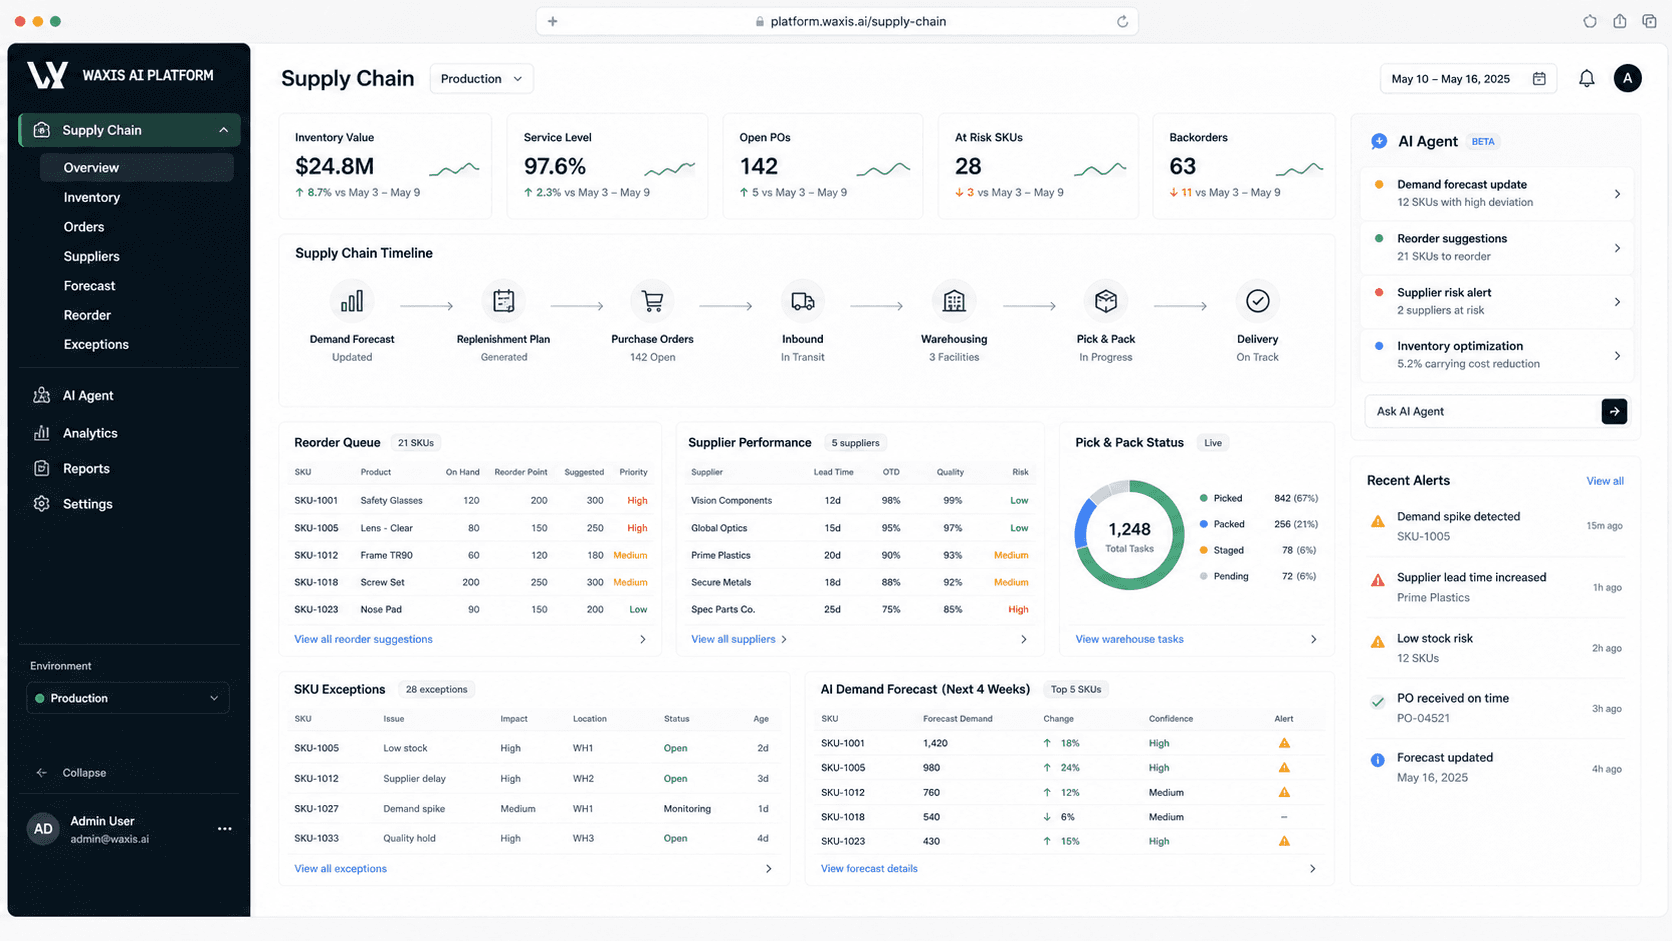
Task: Click the Packed blue legend dot
Action: tap(1203, 524)
